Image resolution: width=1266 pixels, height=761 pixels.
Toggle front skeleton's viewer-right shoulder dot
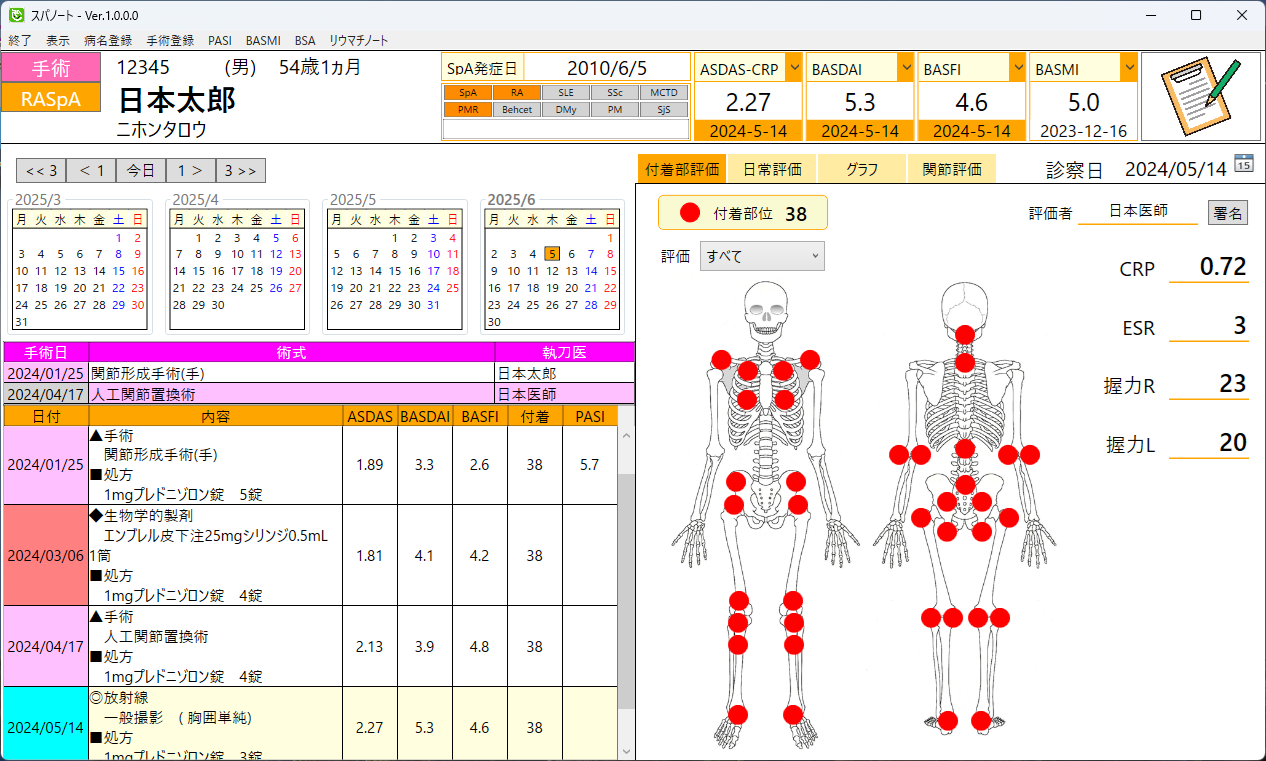pos(810,360)
